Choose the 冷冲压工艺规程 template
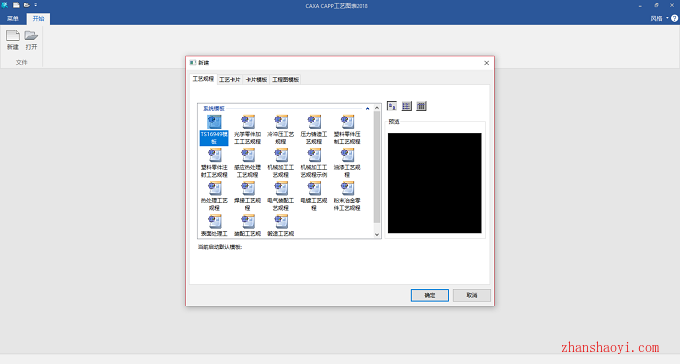Viewport: 680px width, 364px height. click(x=281, y=130)
